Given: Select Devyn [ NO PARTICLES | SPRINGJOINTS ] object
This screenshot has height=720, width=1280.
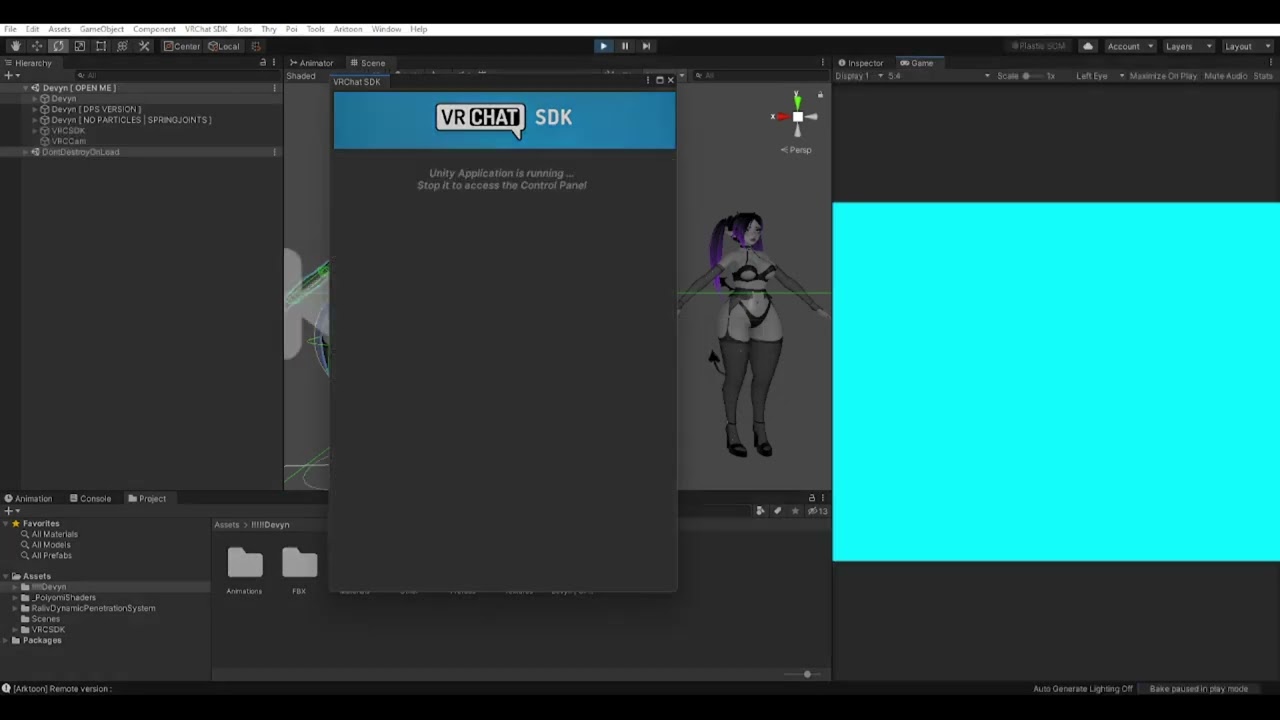Looking at the screenshot, I should click(x=131, y=120).
